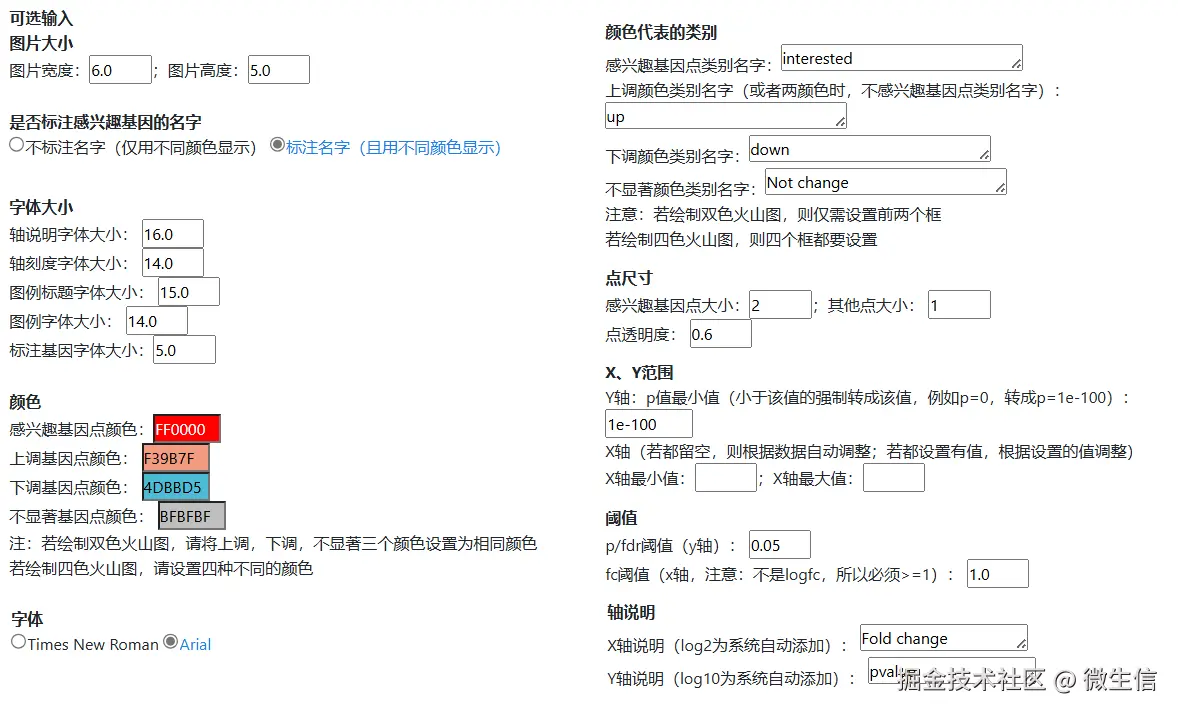
Task: Select the up category name text area
Action: [x=724, y=115]
